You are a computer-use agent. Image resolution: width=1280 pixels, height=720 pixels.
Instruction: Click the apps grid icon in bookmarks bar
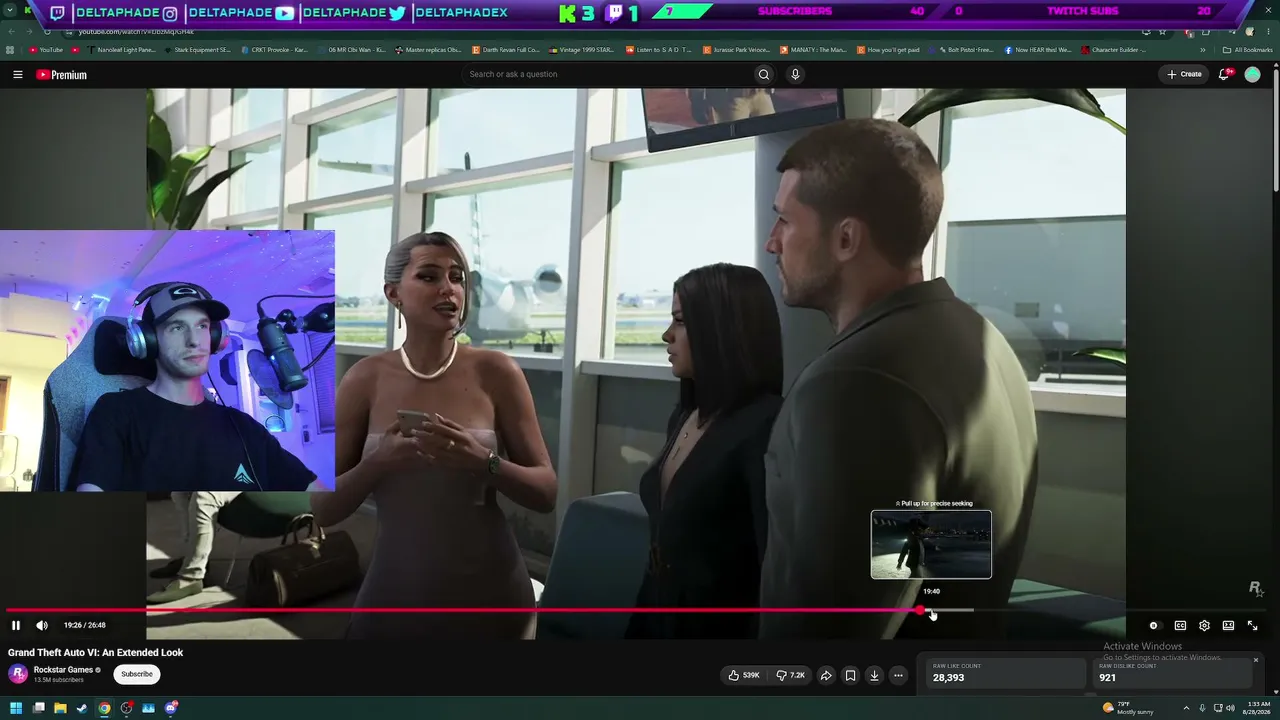point(10,50)
